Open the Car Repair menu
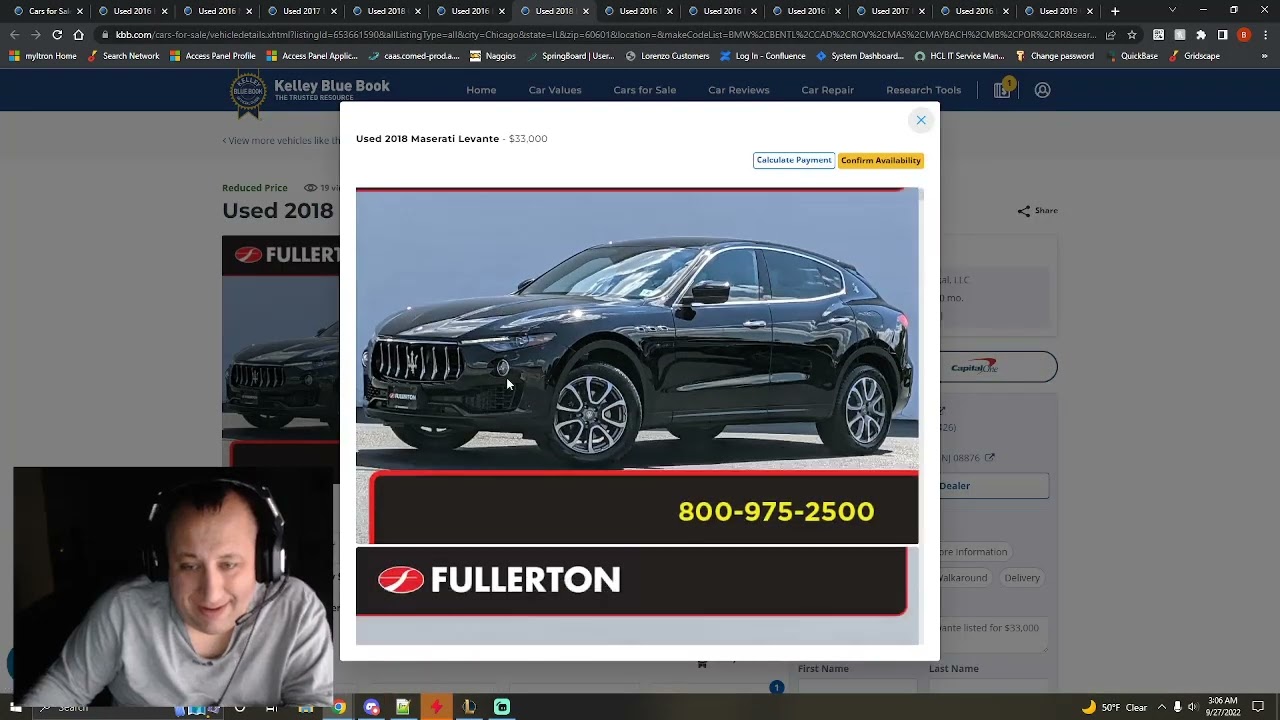 [828, 90]
